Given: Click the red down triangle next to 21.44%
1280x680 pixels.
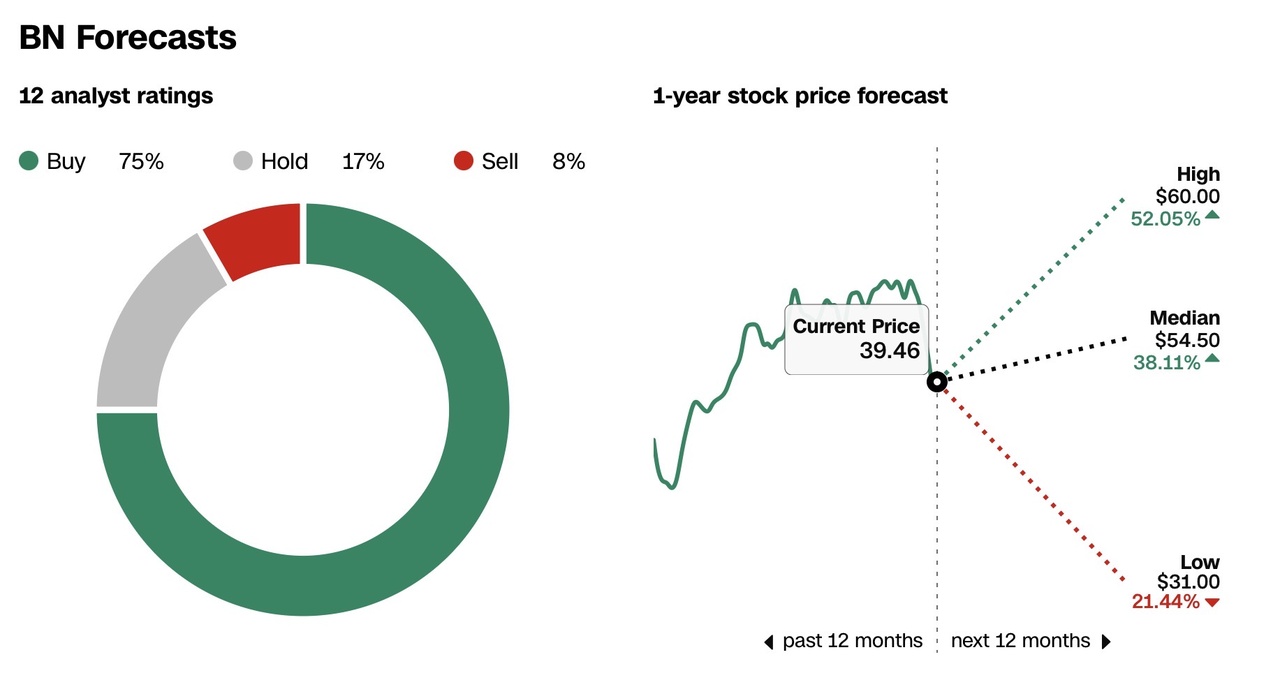Looking at the screenshot, I should coord(1212,602).
